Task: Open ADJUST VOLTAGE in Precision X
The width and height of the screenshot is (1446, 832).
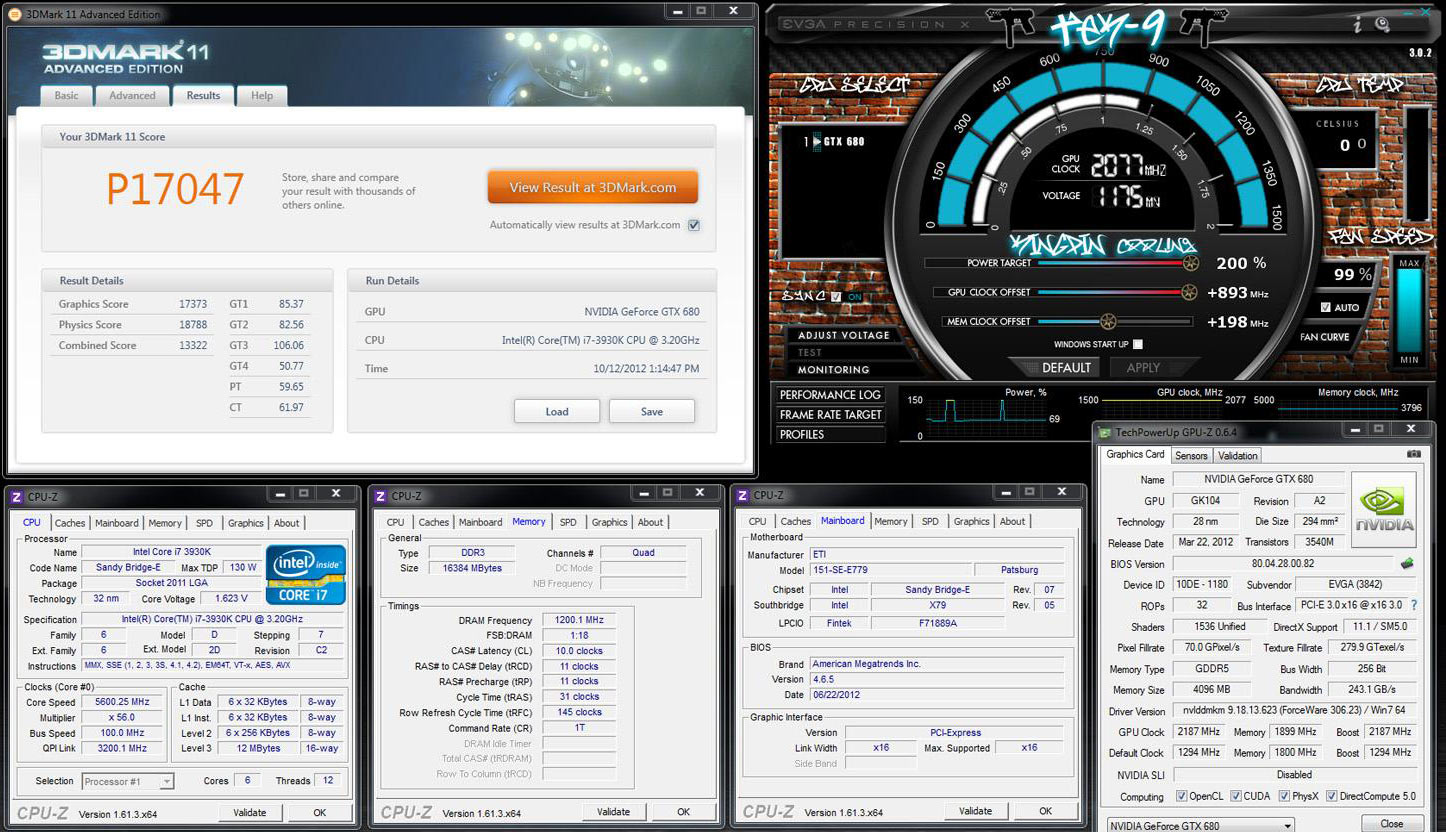Action: (844, 335)
